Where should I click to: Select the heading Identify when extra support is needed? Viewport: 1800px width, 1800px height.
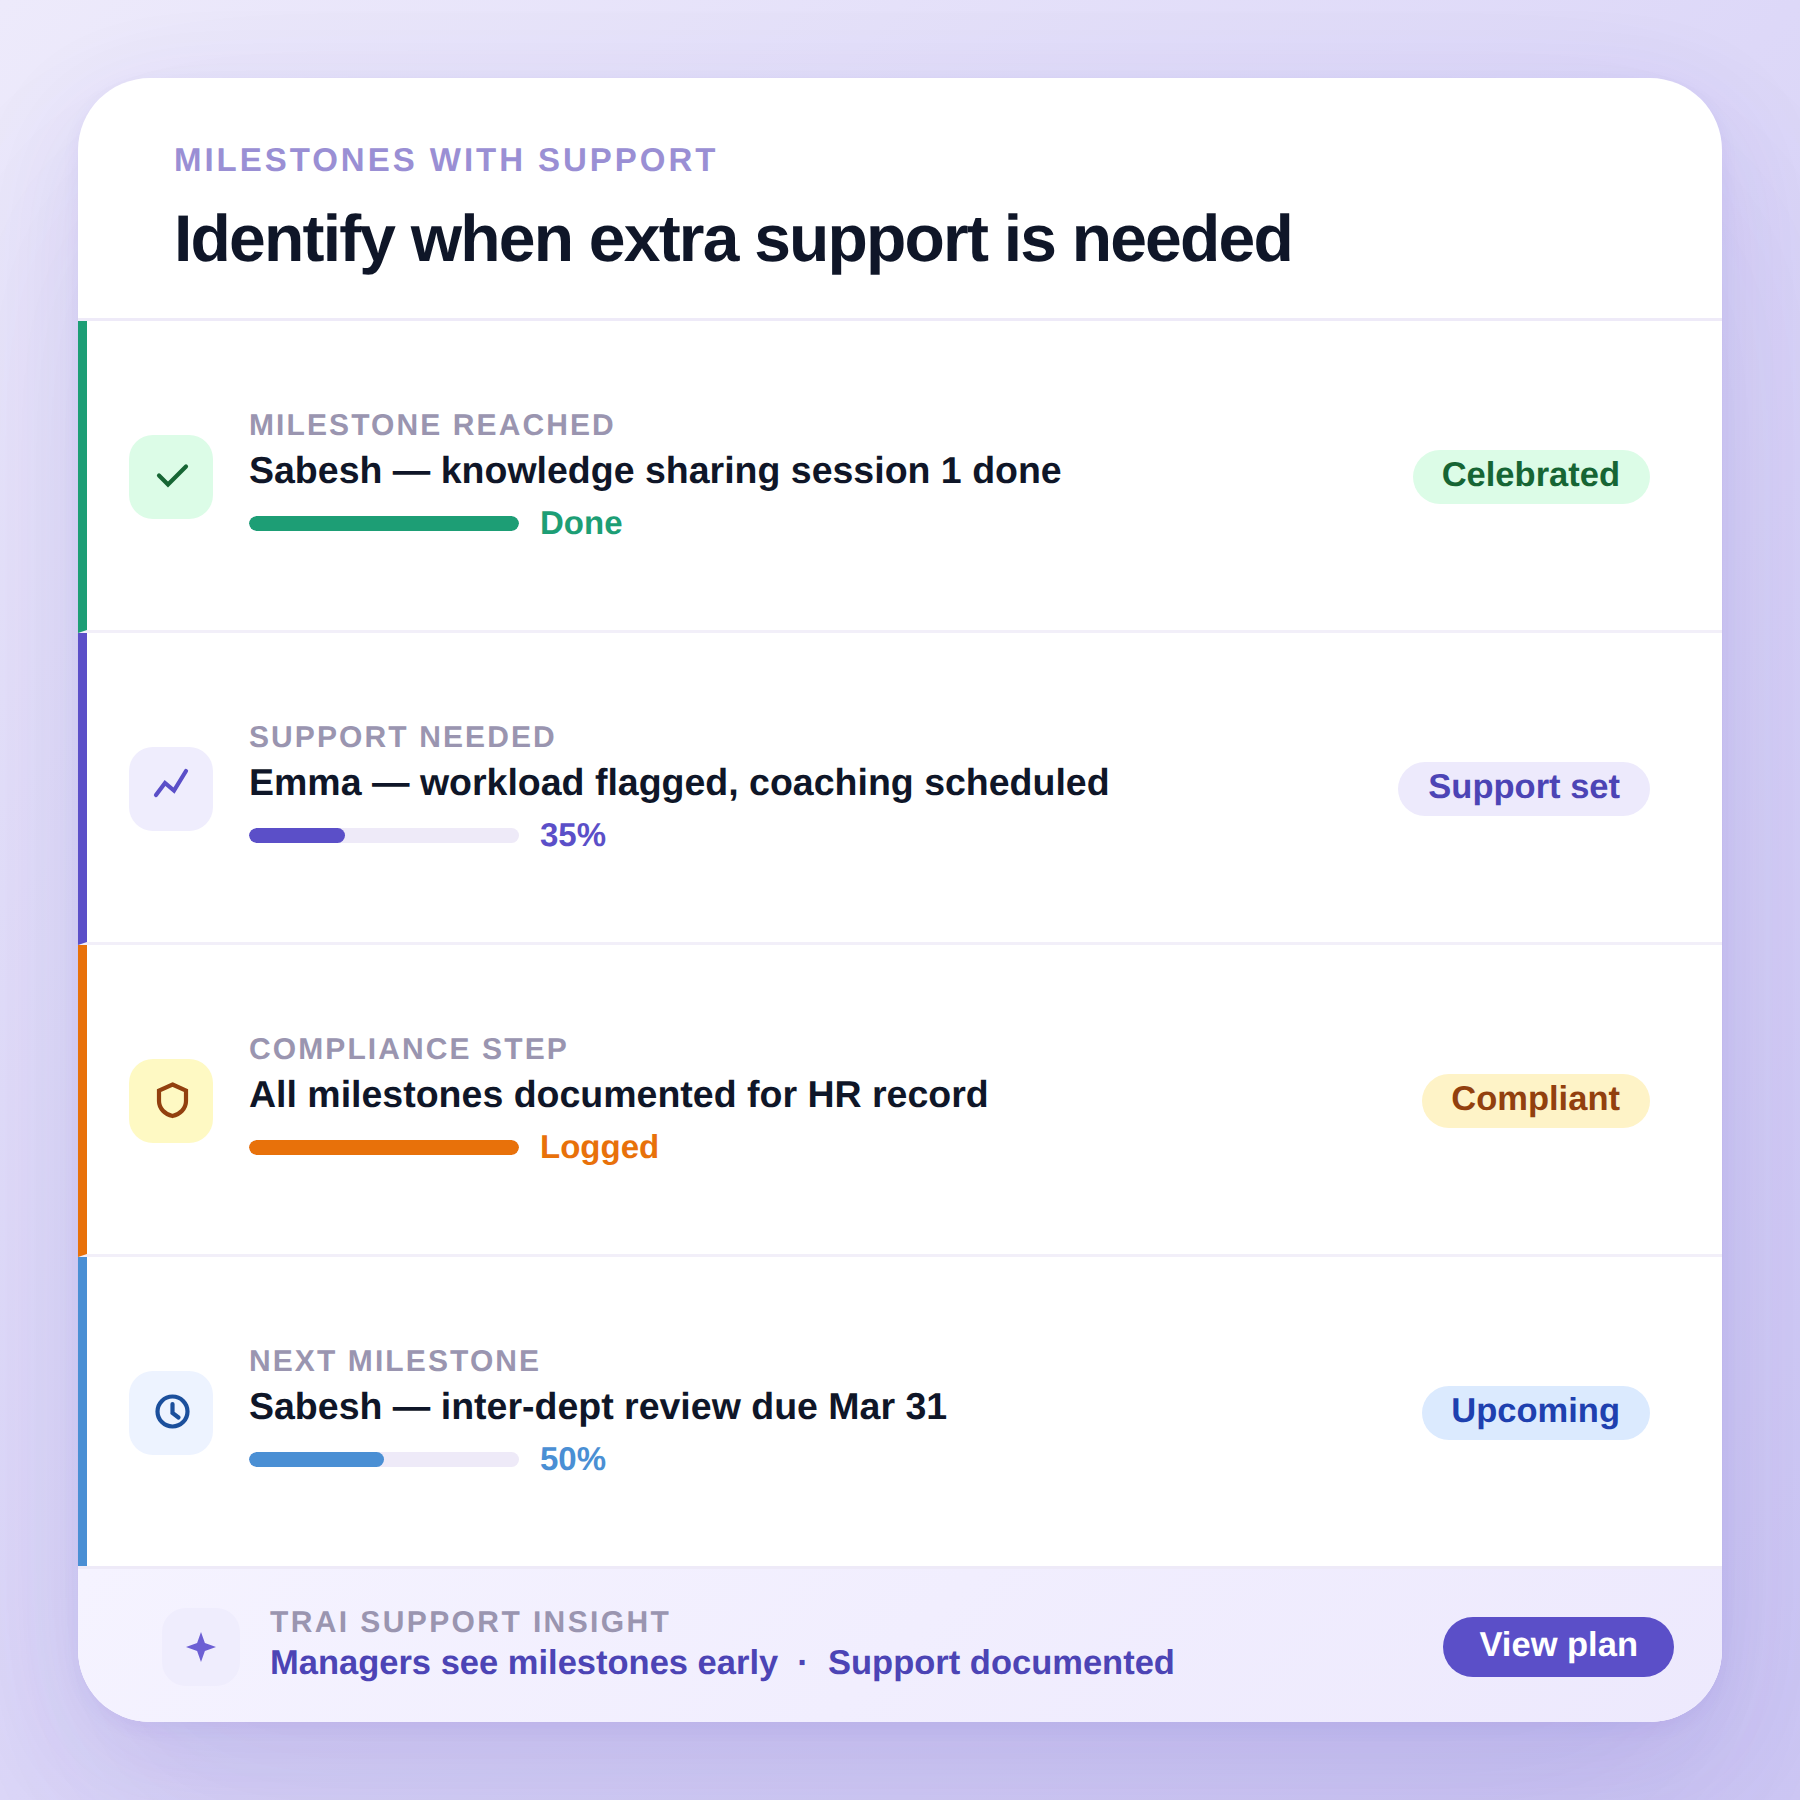click(732, 239)
